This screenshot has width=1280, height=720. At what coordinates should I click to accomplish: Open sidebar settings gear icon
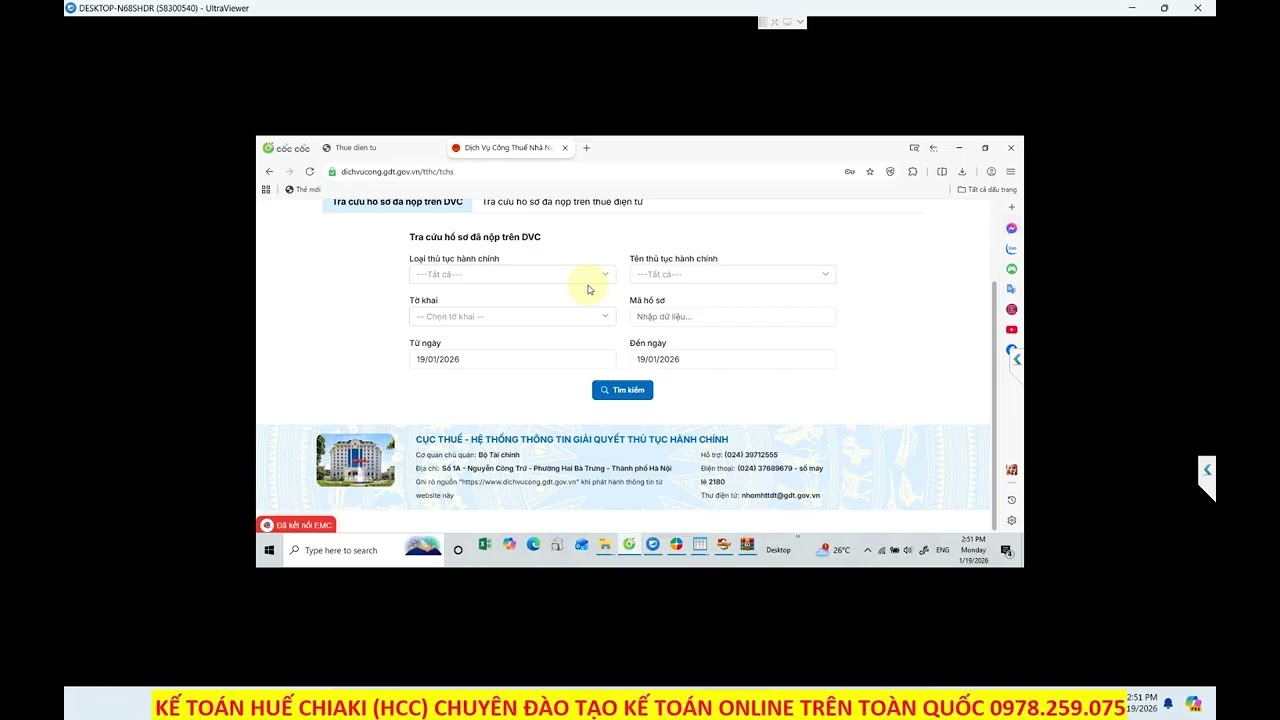tap(1012, 520)
